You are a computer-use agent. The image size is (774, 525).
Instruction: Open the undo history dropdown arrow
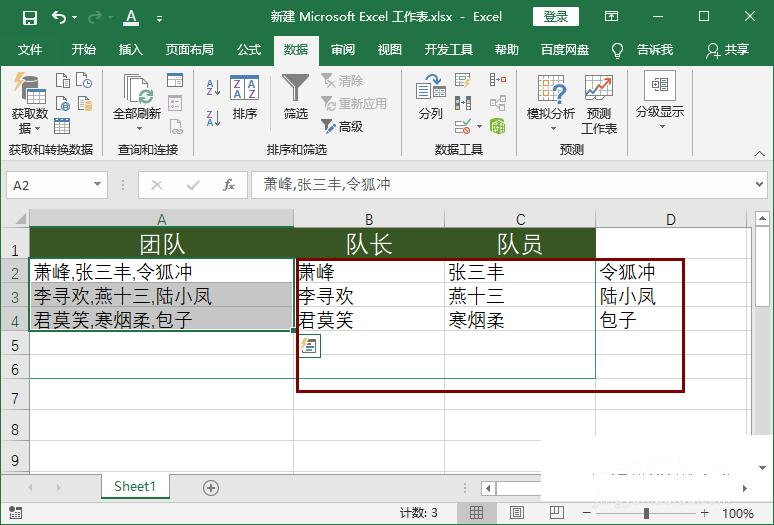click(x=75, y=18)
